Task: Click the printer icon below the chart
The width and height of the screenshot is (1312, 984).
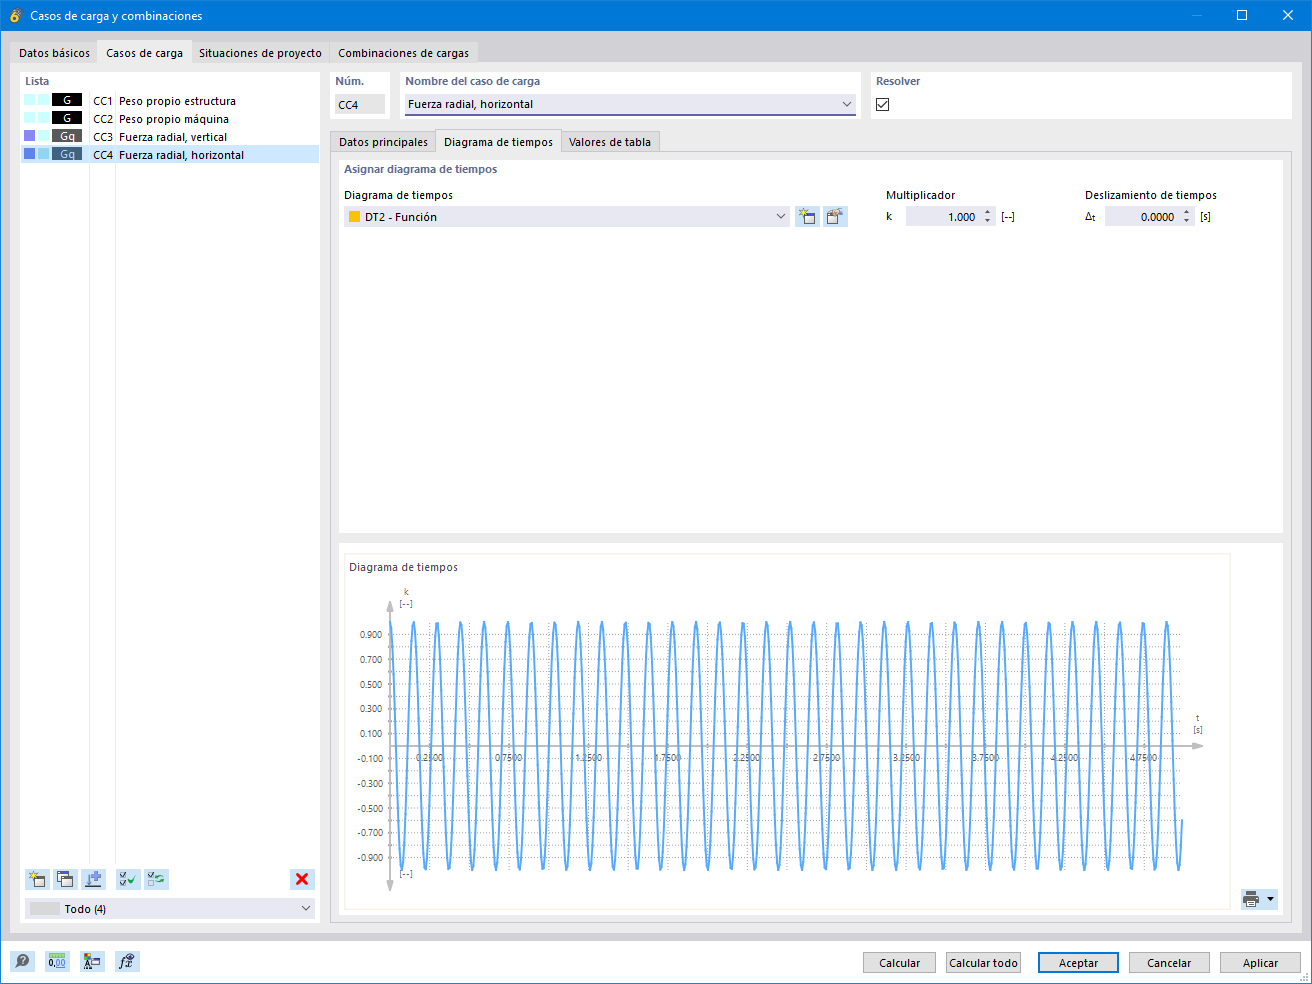Action: [x=1251, y=899]
